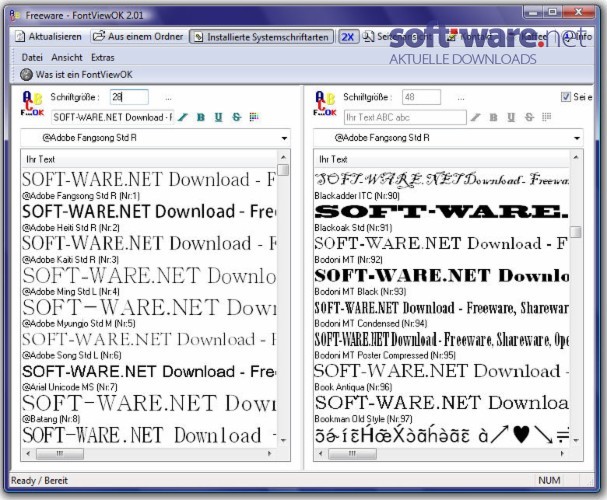Select the @Arial Unicode MS (Nr:7) row
Image resolution: width=607 pixels, height=500 pixels.
click(x=149, y=377)
